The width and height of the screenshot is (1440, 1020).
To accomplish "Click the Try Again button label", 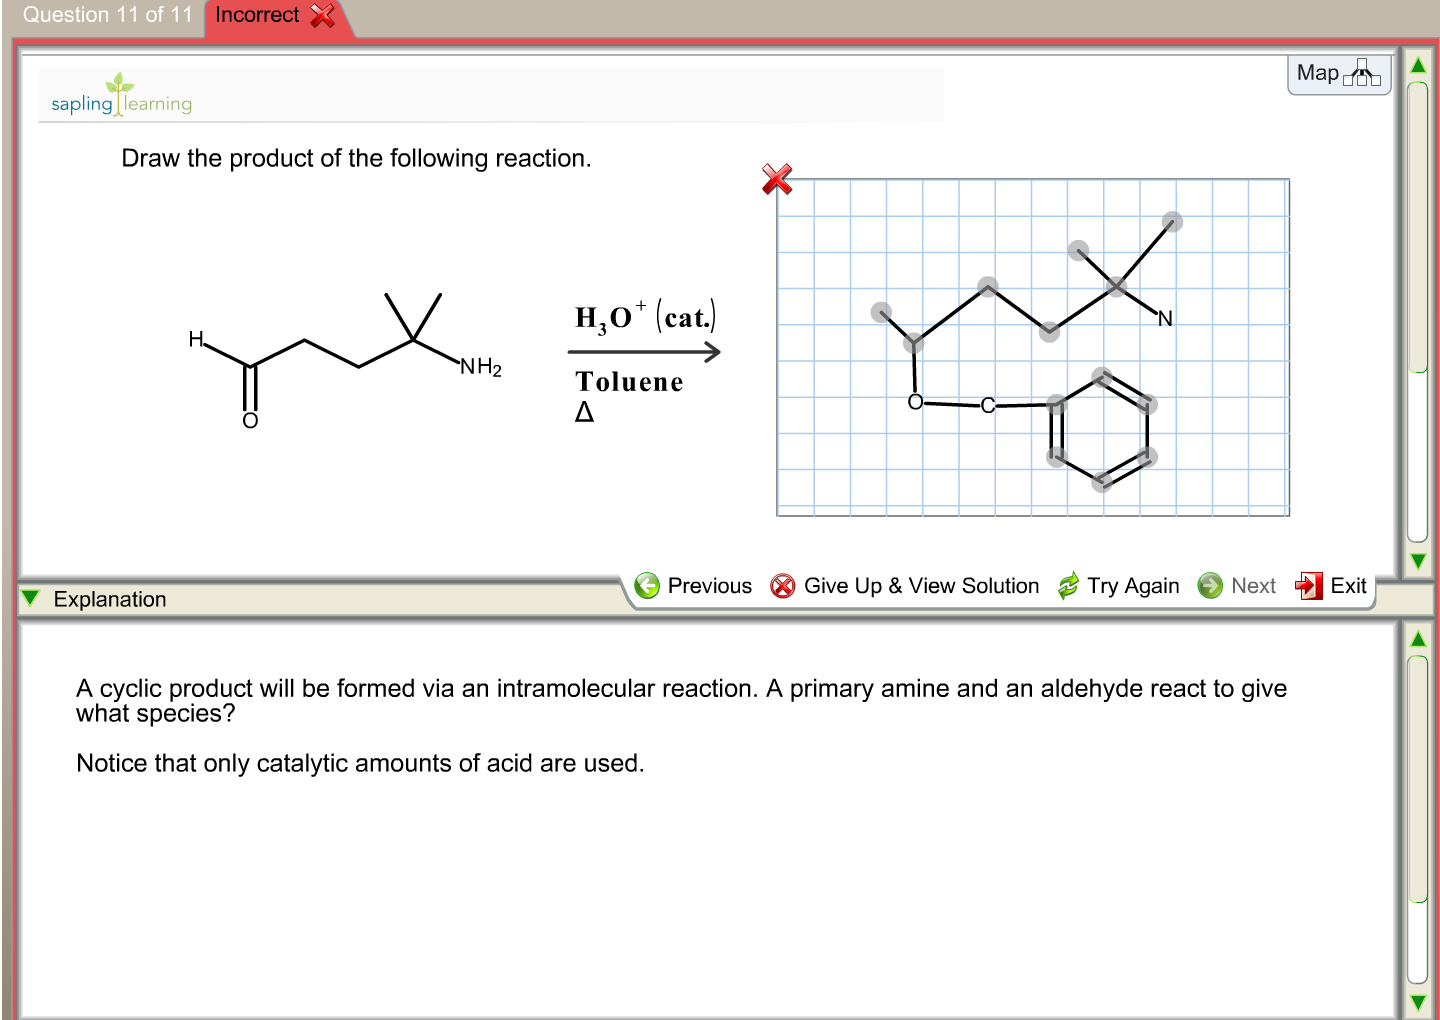I will [x=1134, y=586].
